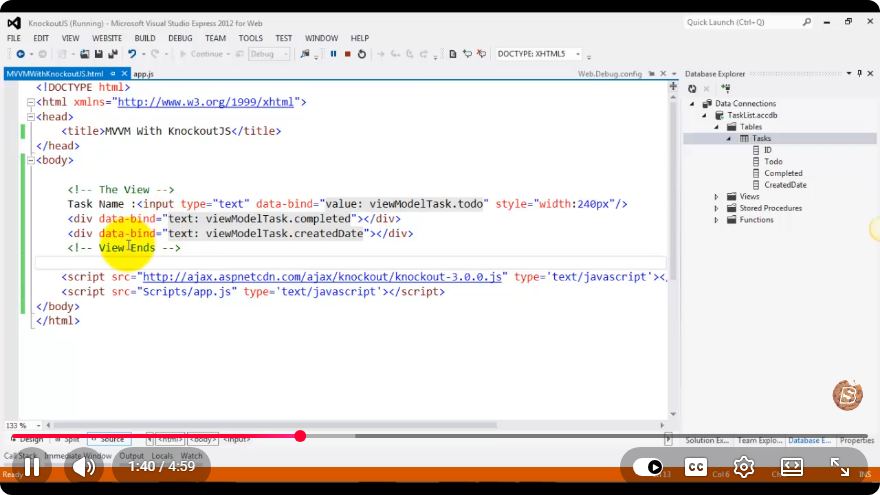
Task: Click the ID column icon in Tasks
Action: tap(756, 150)
